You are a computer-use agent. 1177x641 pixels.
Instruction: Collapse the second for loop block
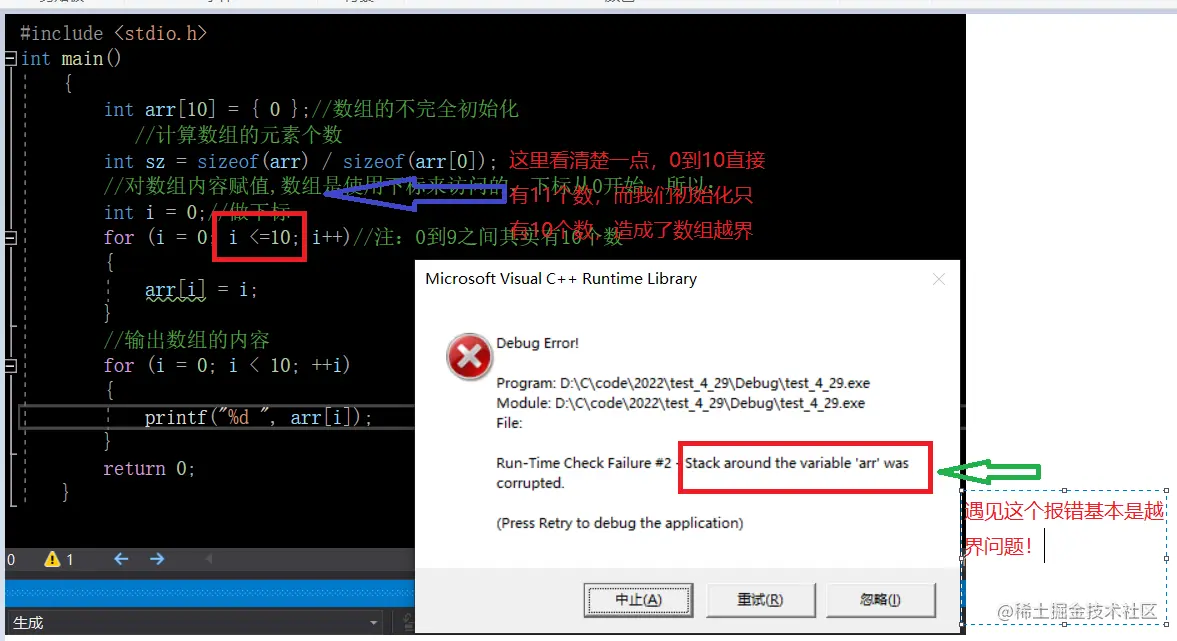11,366
